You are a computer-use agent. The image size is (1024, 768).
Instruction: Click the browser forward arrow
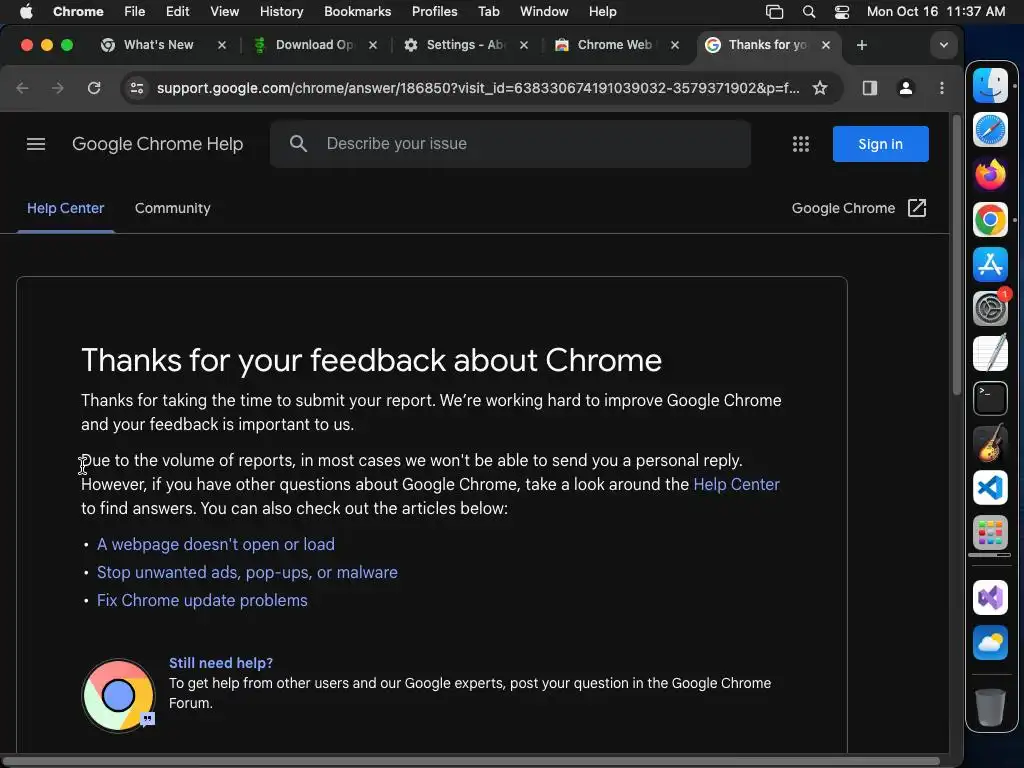point(57,88)
